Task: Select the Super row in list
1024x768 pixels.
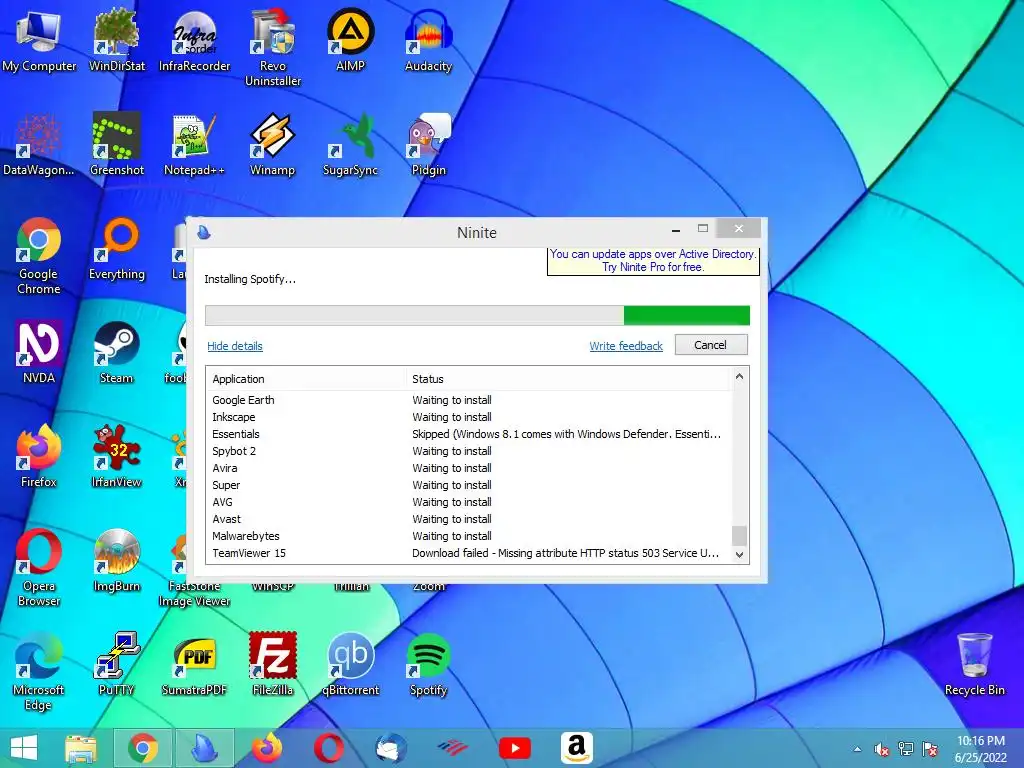Action: click(x=469, y=485)
